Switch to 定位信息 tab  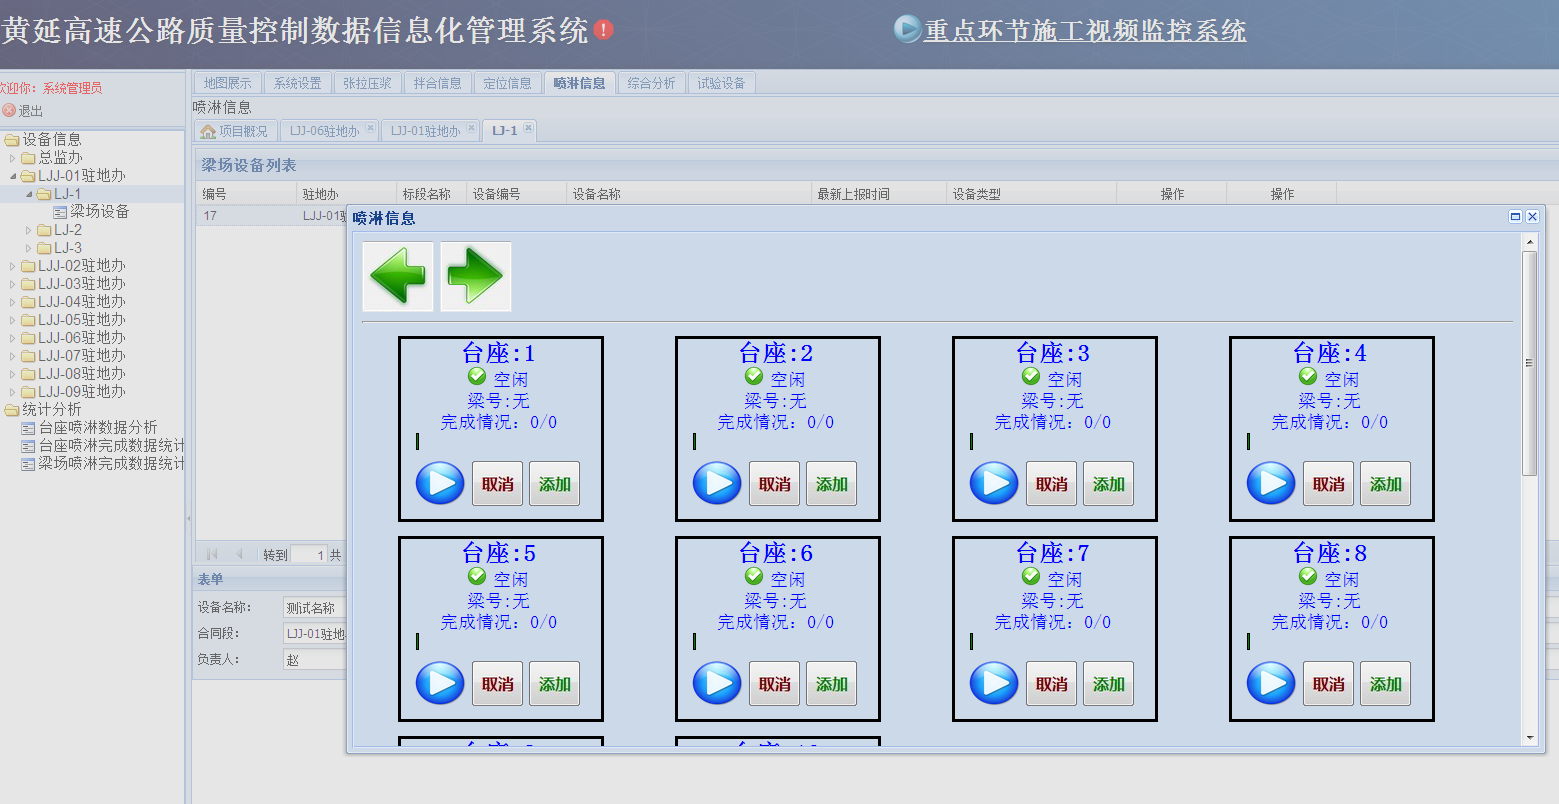tap(508, 83)
